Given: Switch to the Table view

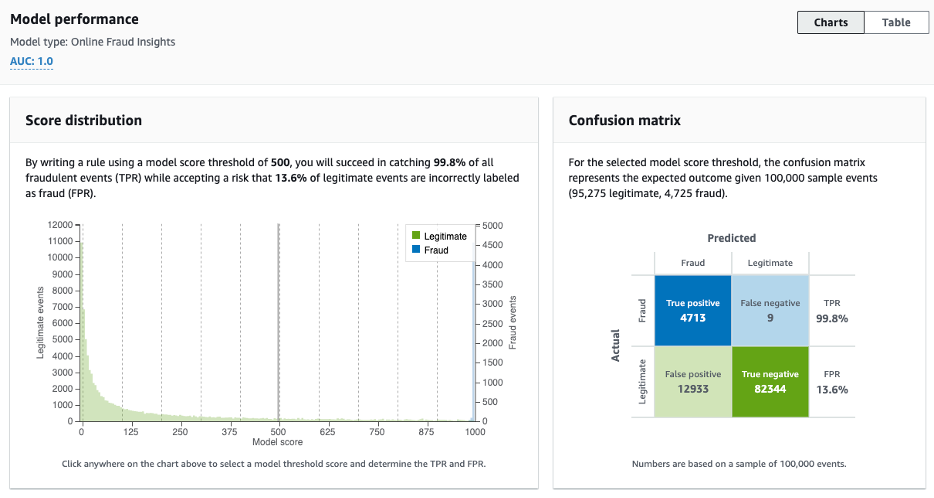Looking at the screenshot, I should pyautogui.click(x=895, y=22).
